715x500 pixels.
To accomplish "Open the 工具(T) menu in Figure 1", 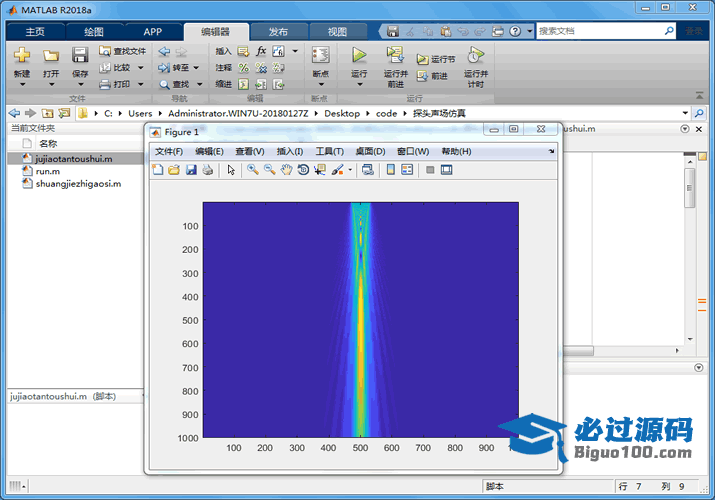I will [x=330, y=151].
